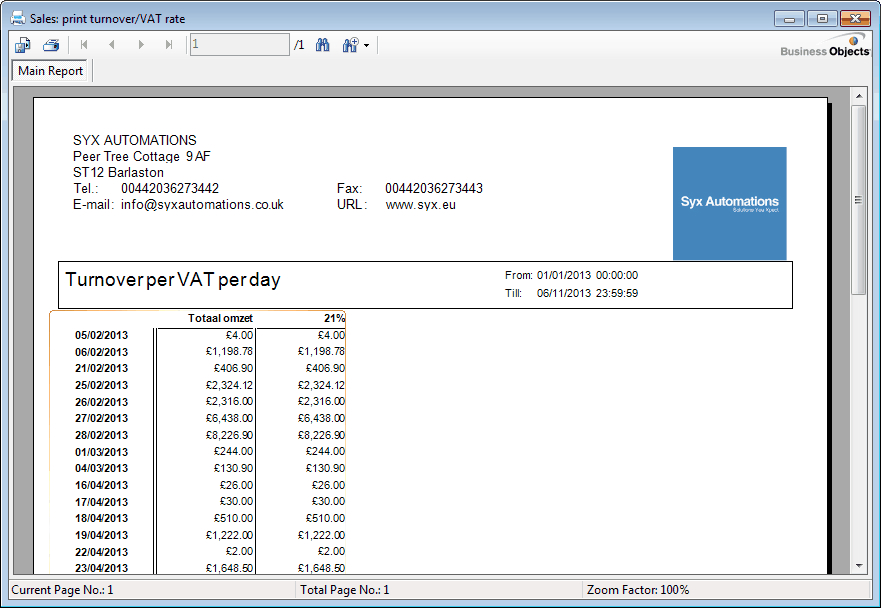Click the Export report icon
Image resolution: width=881 pixels, height=608 pixels.
click(x=23, y=45)
